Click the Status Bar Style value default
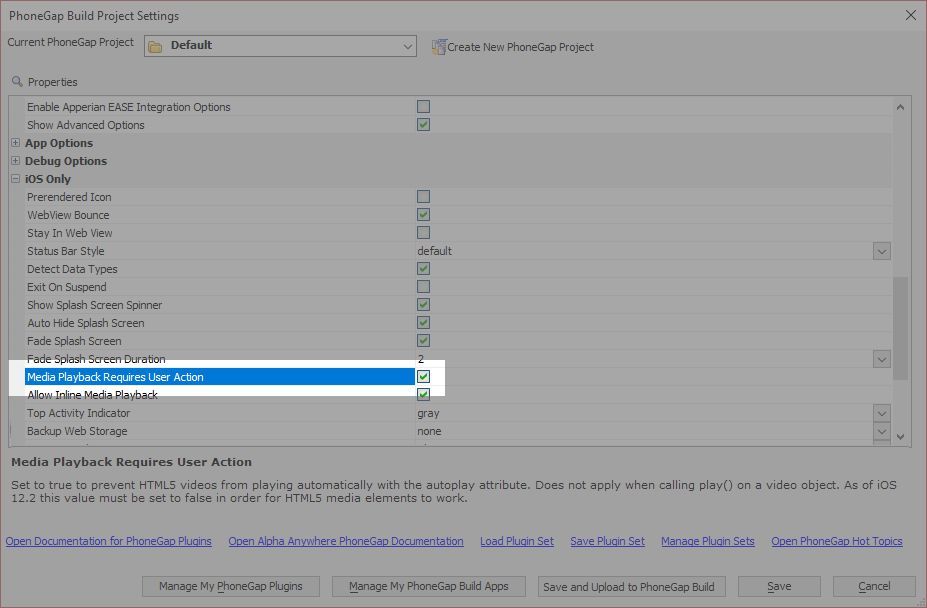Screen dimensions: 927x608 point(435,251)
